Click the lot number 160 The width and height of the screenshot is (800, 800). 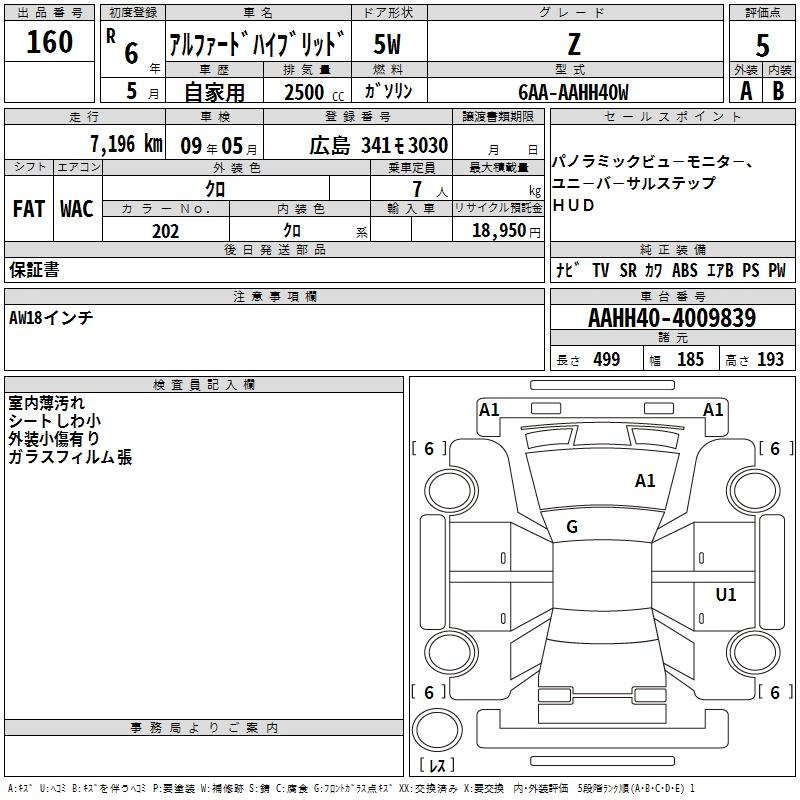coord(49,42)
